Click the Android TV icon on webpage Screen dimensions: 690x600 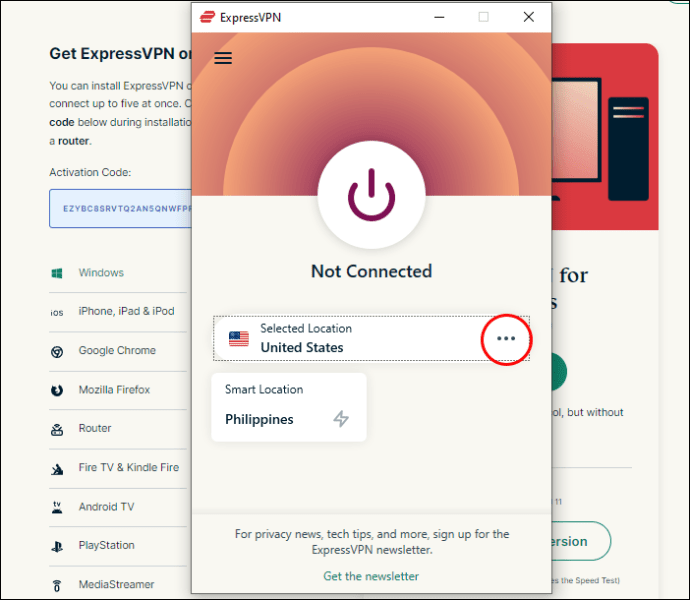(57, 508)
